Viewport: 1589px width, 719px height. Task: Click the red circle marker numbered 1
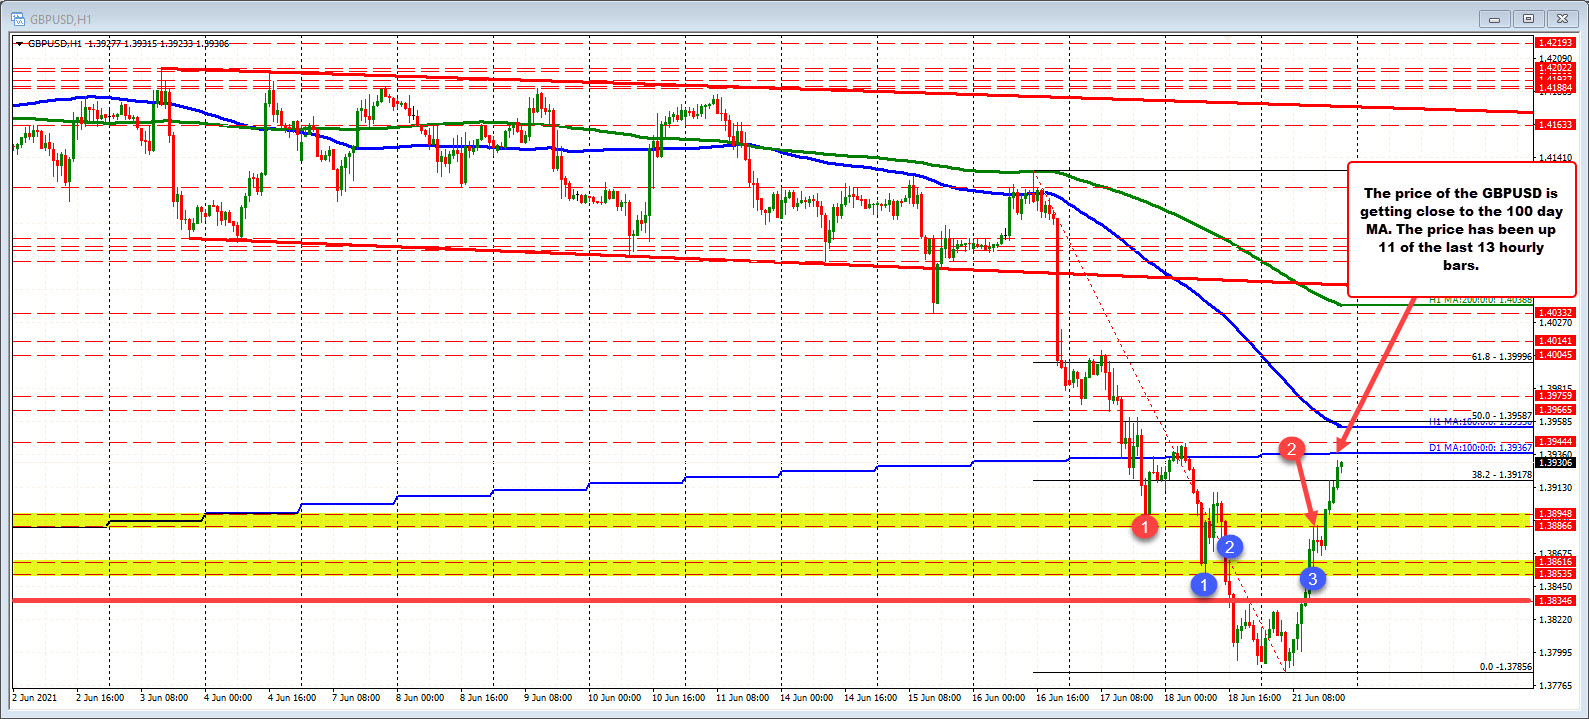pos(1144,525)
